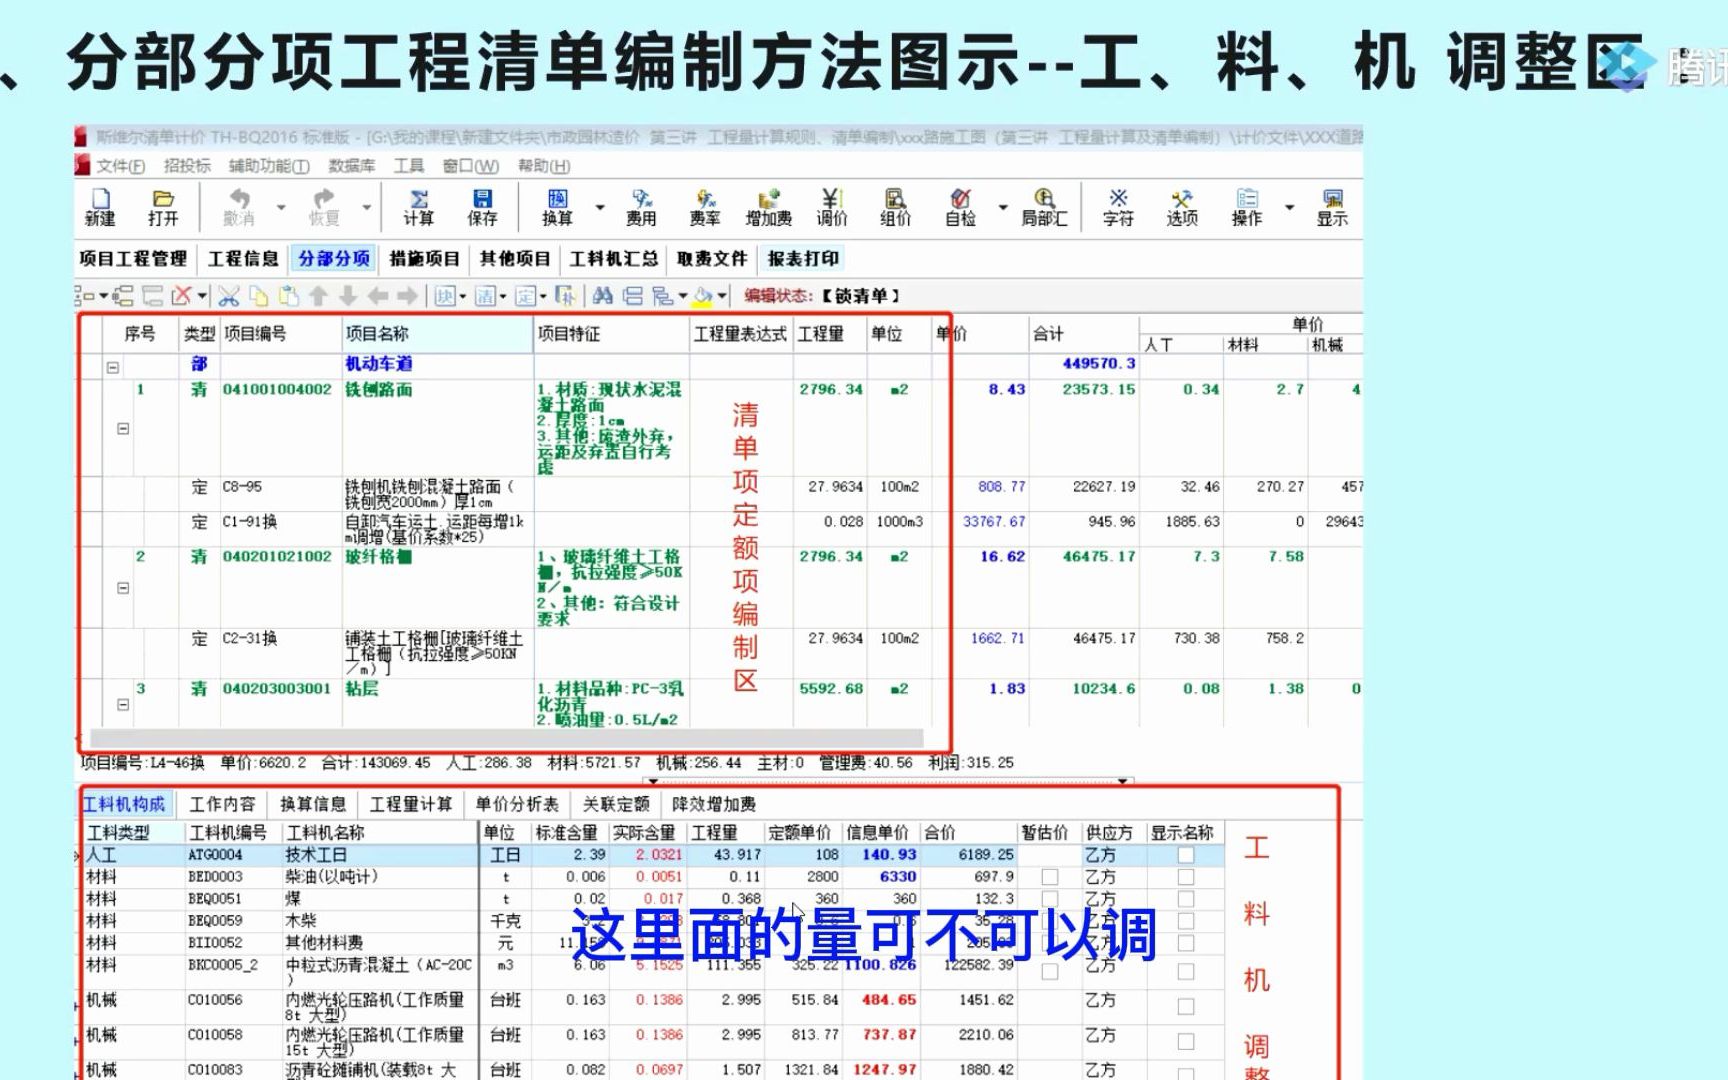This screenshot has height=1080, width=1728.
Task: Click the 字符 toolbar icon
Action: pyautogui.click(x=1118, y=207)
